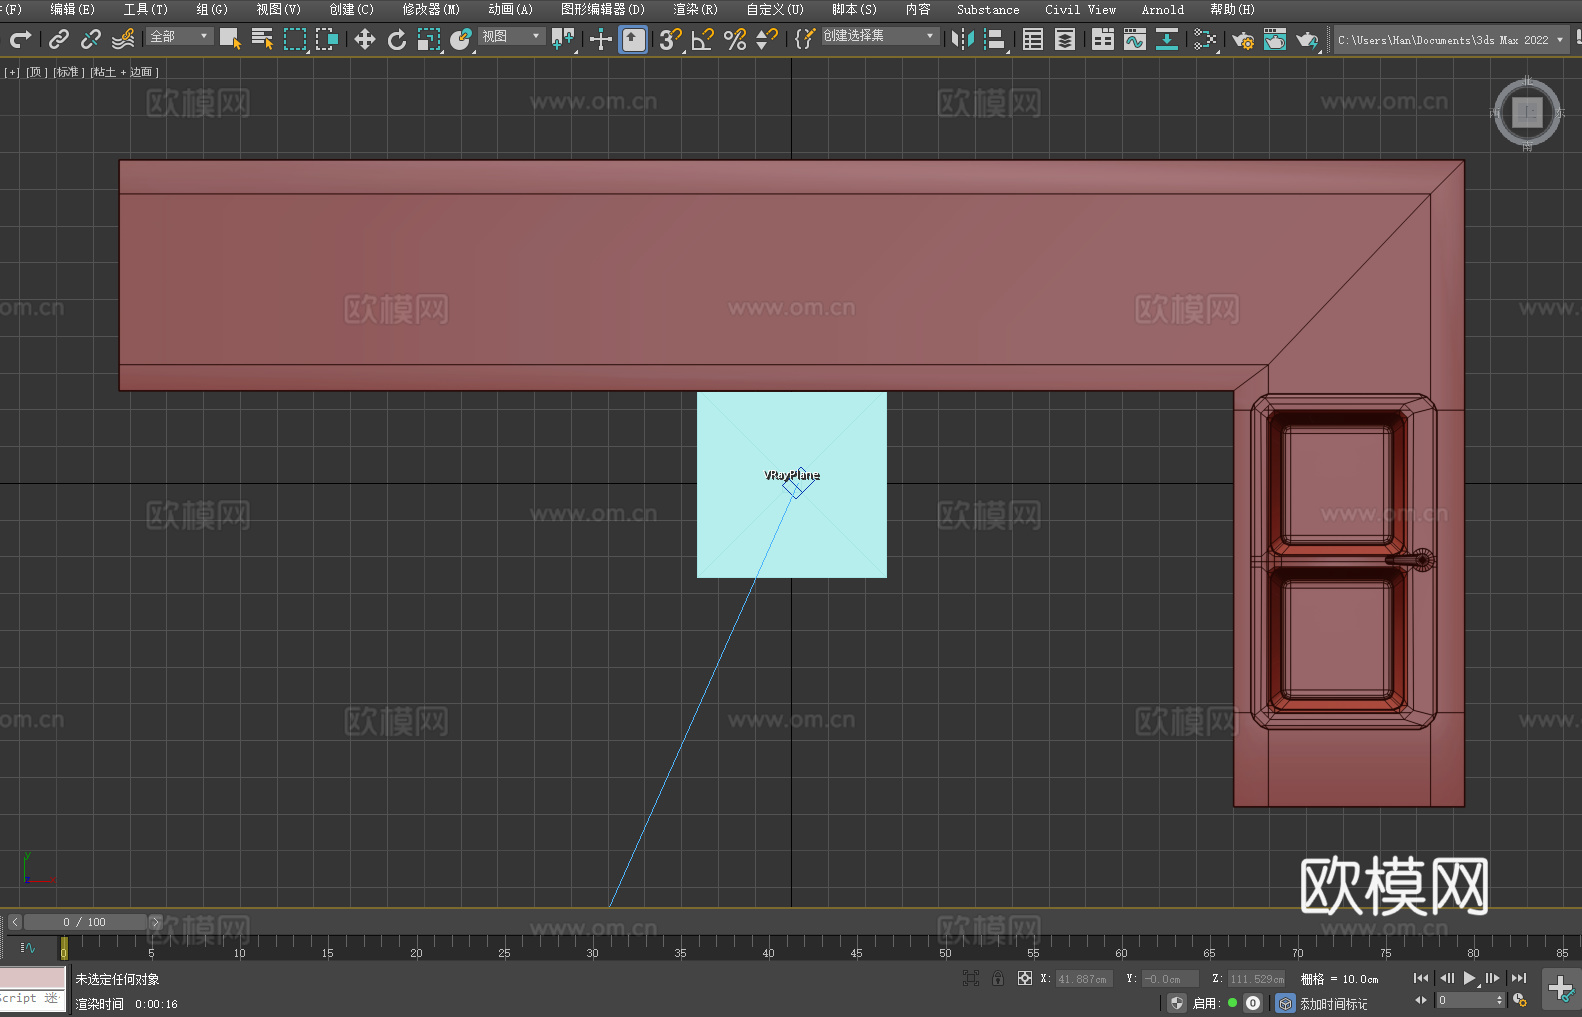The height and width of the screenshot is (1017, 1582).
Task: Go to the start frame
Action: click(1420, 978)
